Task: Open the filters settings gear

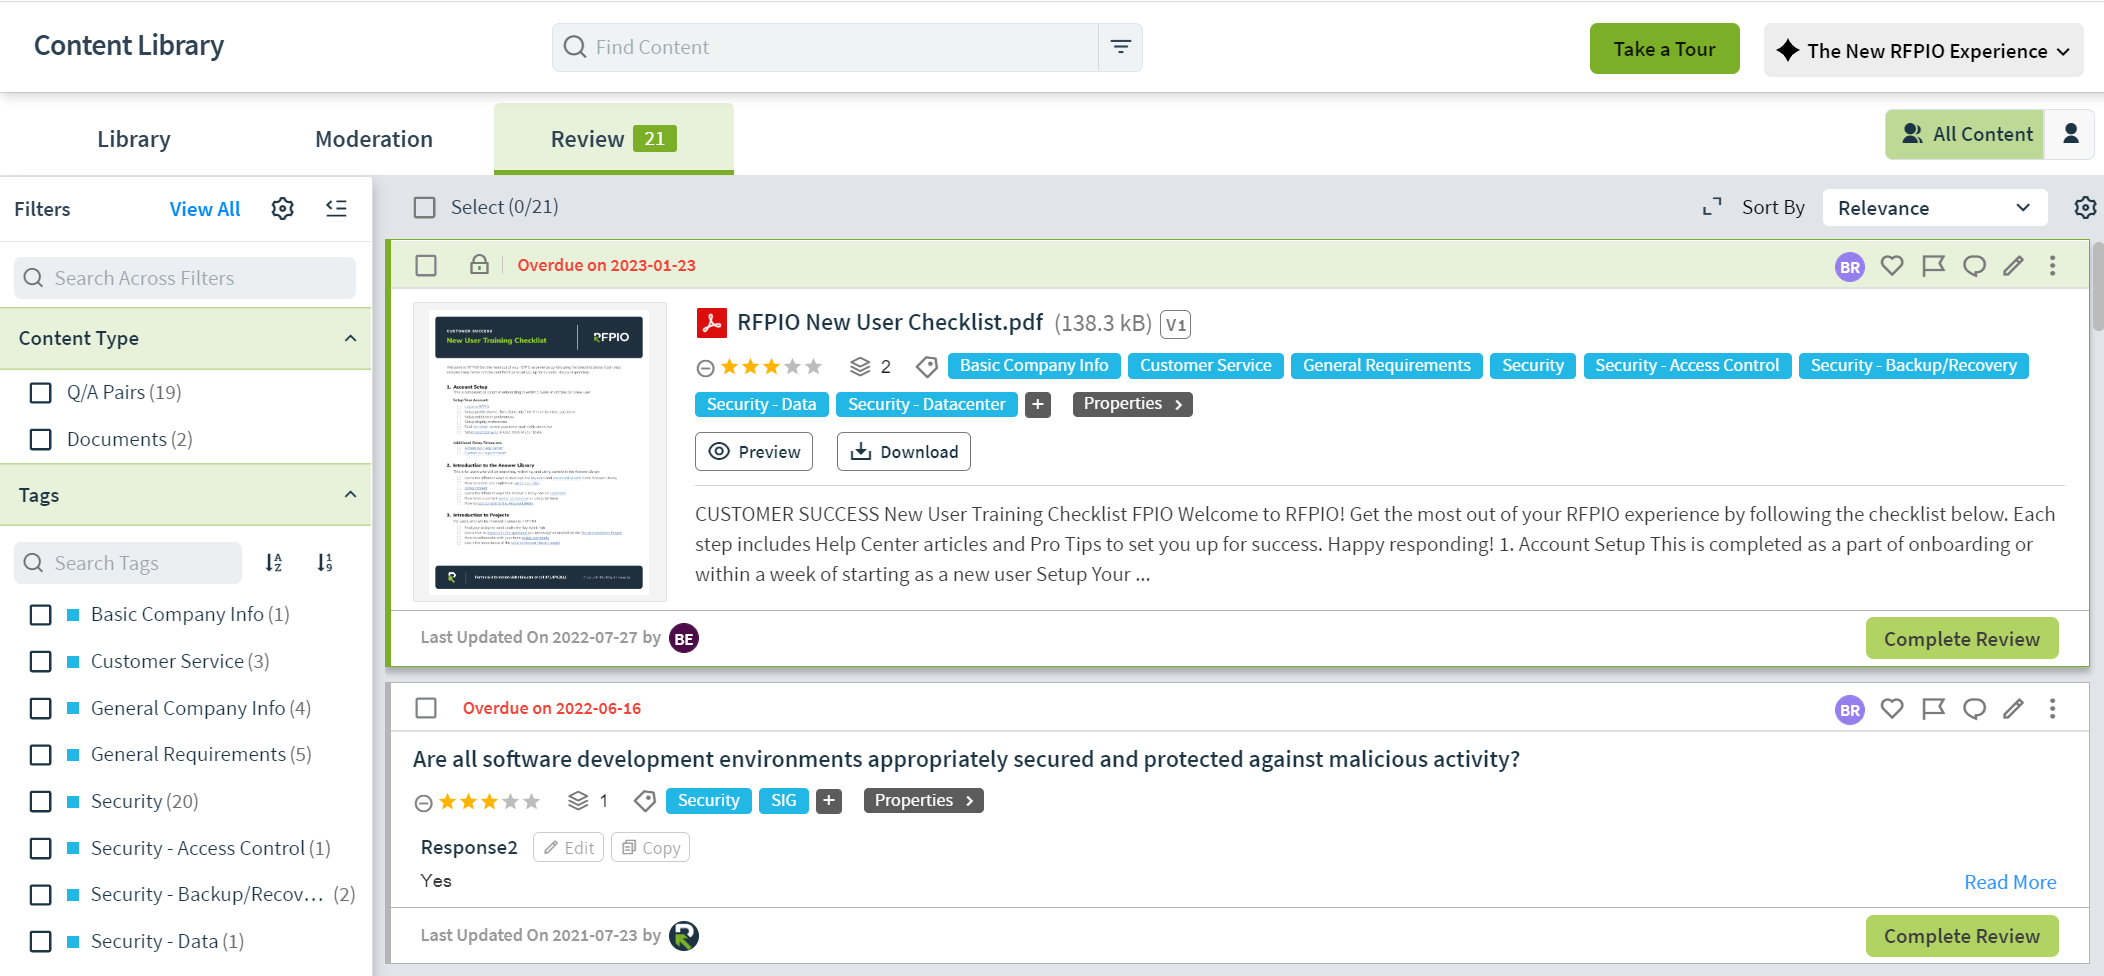Action: 283,209
